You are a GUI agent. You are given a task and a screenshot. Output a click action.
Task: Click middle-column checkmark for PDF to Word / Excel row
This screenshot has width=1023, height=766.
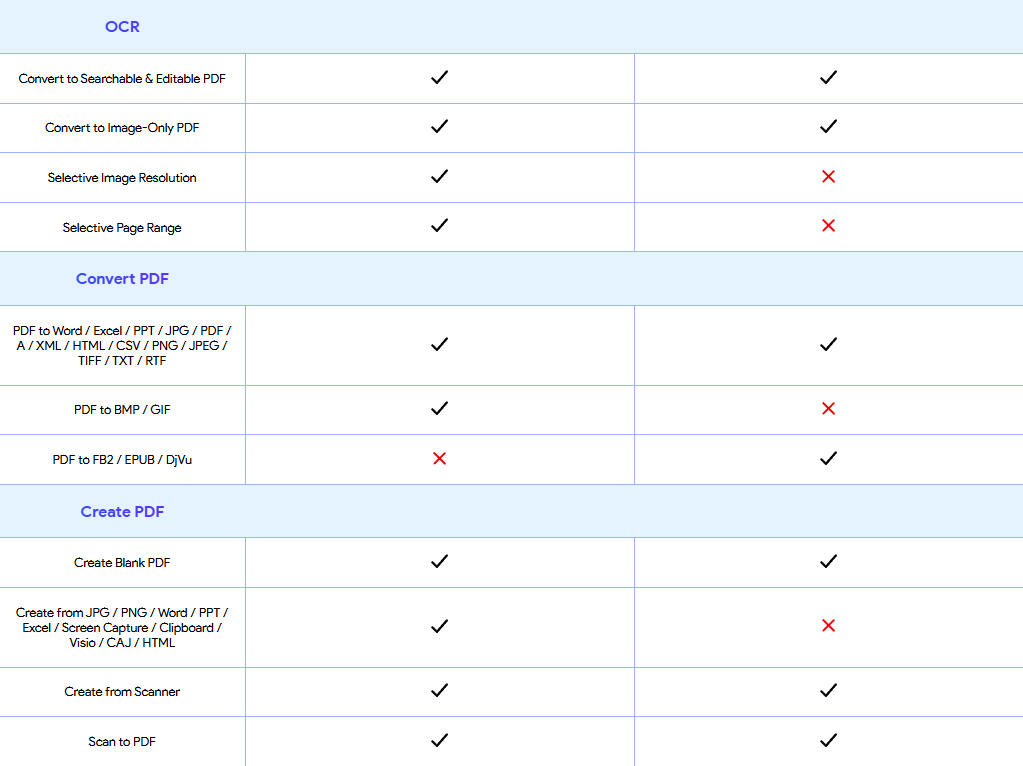click(440, 345)
